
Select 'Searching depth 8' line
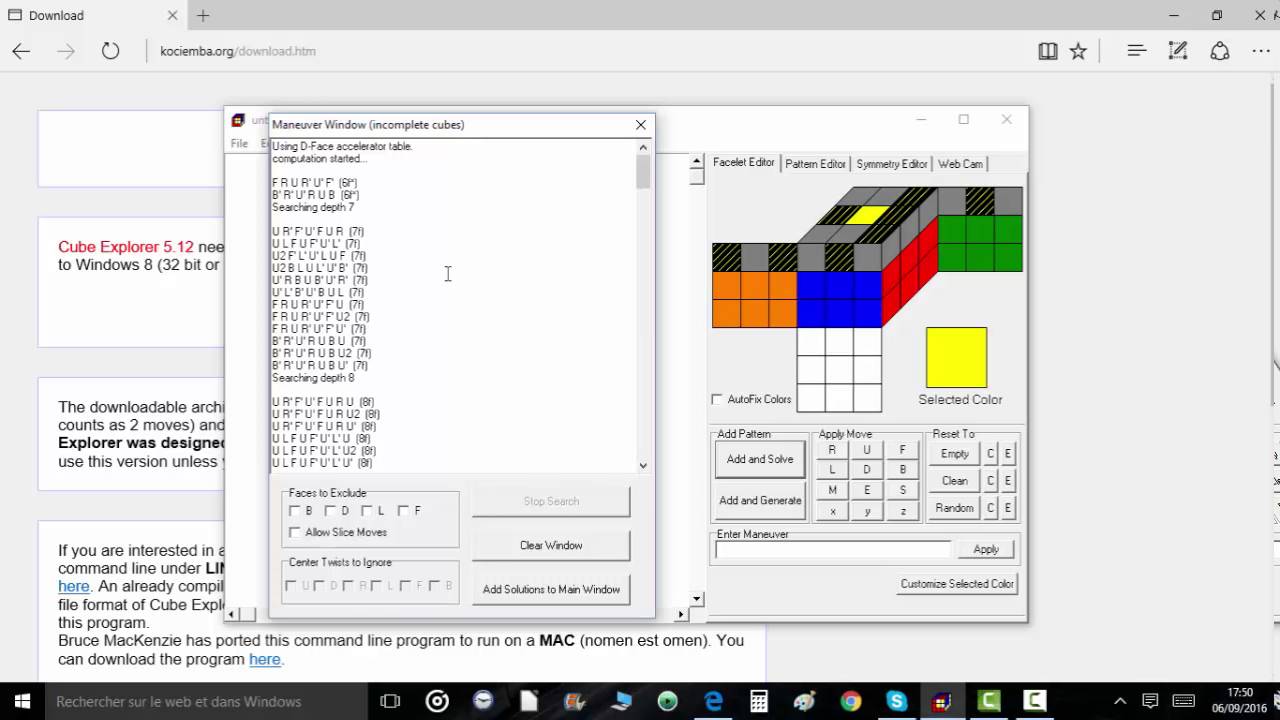tap(313, 378)
